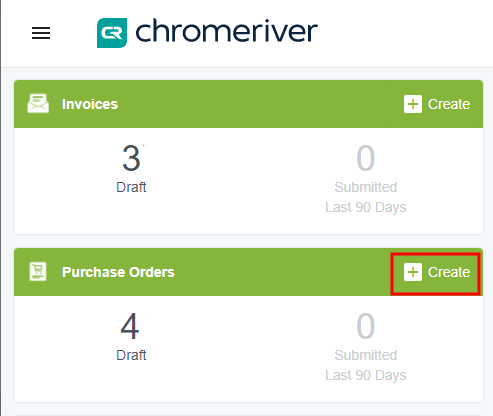View the 3 draft invoices
The image size is (493, 416).
[131, 158]
